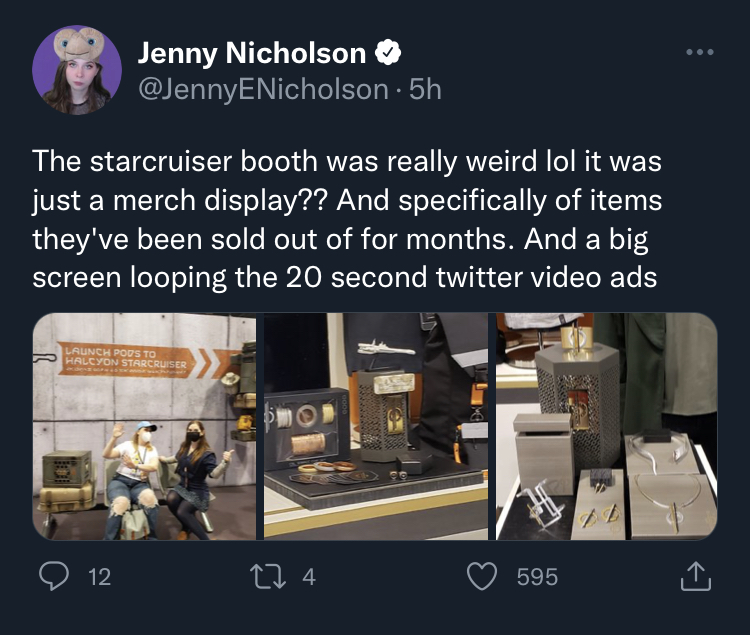The height and width of the screenshot is (635, 750).
Task: Click the bracelet box in middle photo
Action: tap(307, 428)
